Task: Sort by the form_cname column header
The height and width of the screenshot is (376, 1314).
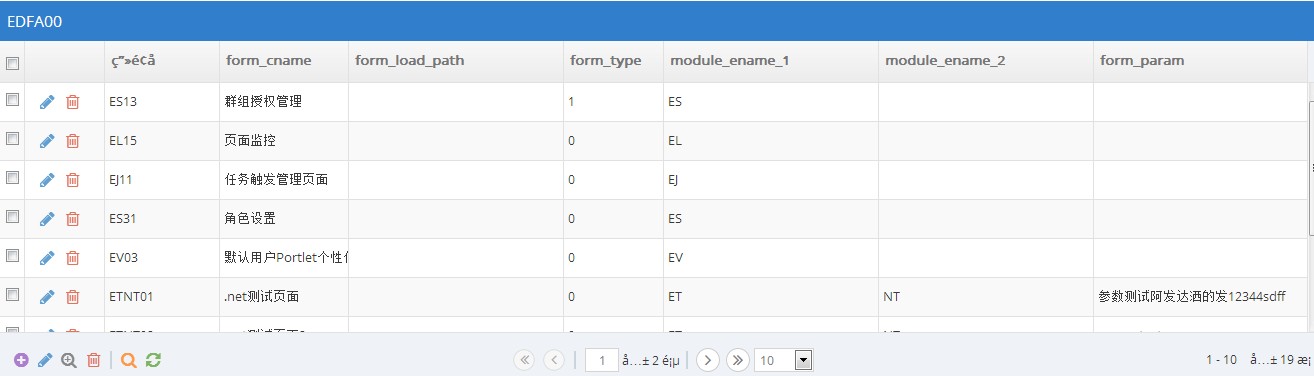Action: [269, 61]
